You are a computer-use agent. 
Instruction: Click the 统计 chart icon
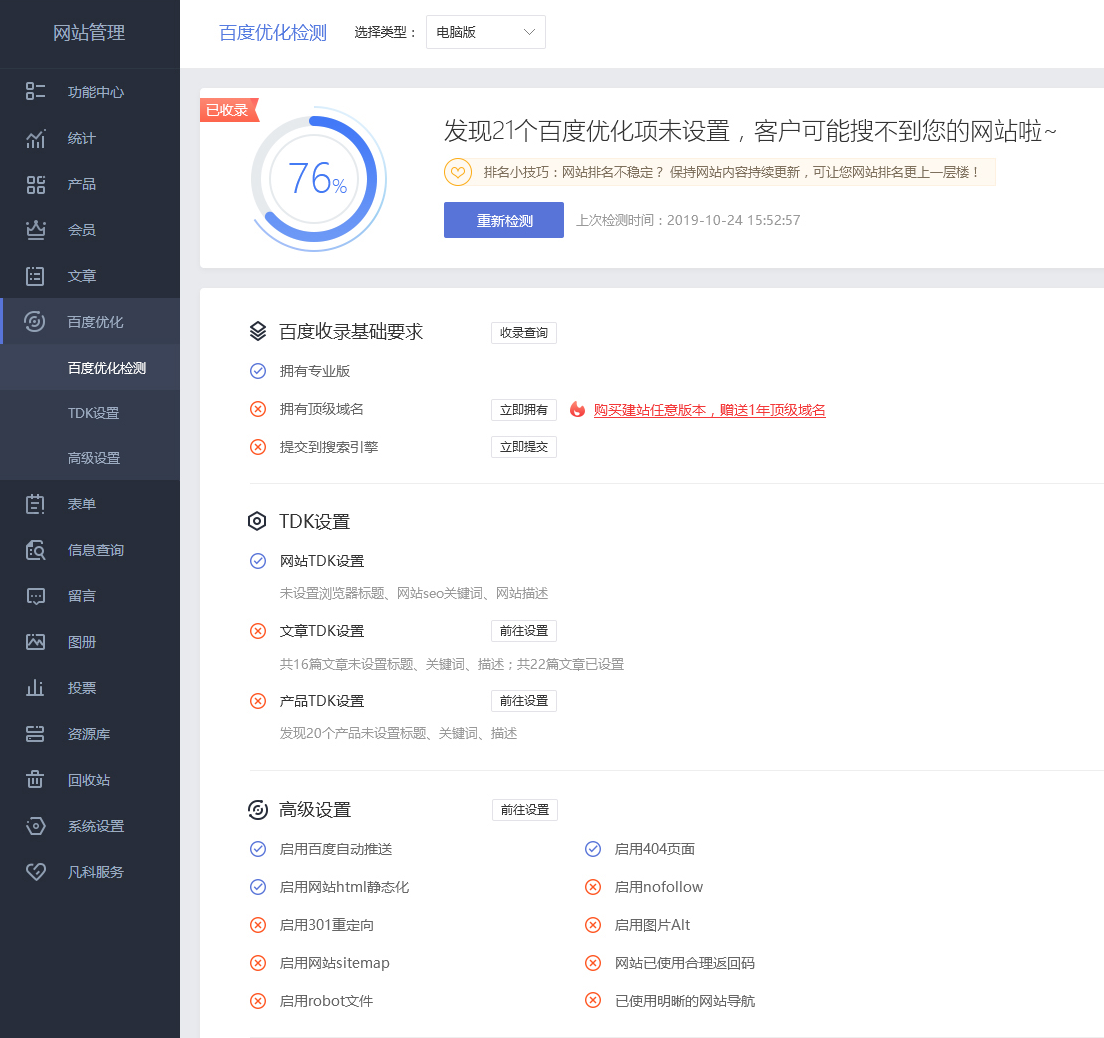coord(35,138)
